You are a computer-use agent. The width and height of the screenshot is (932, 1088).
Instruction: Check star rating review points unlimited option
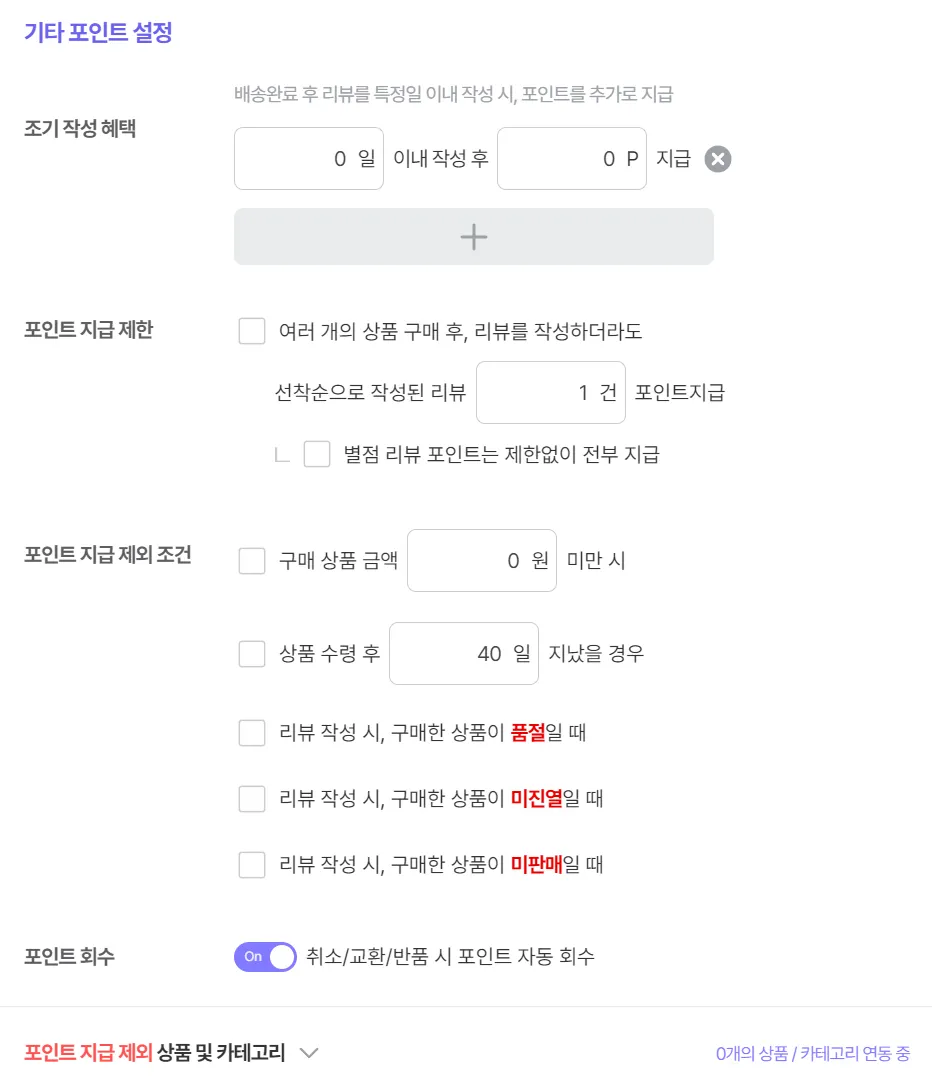click(x=317, y=455)
